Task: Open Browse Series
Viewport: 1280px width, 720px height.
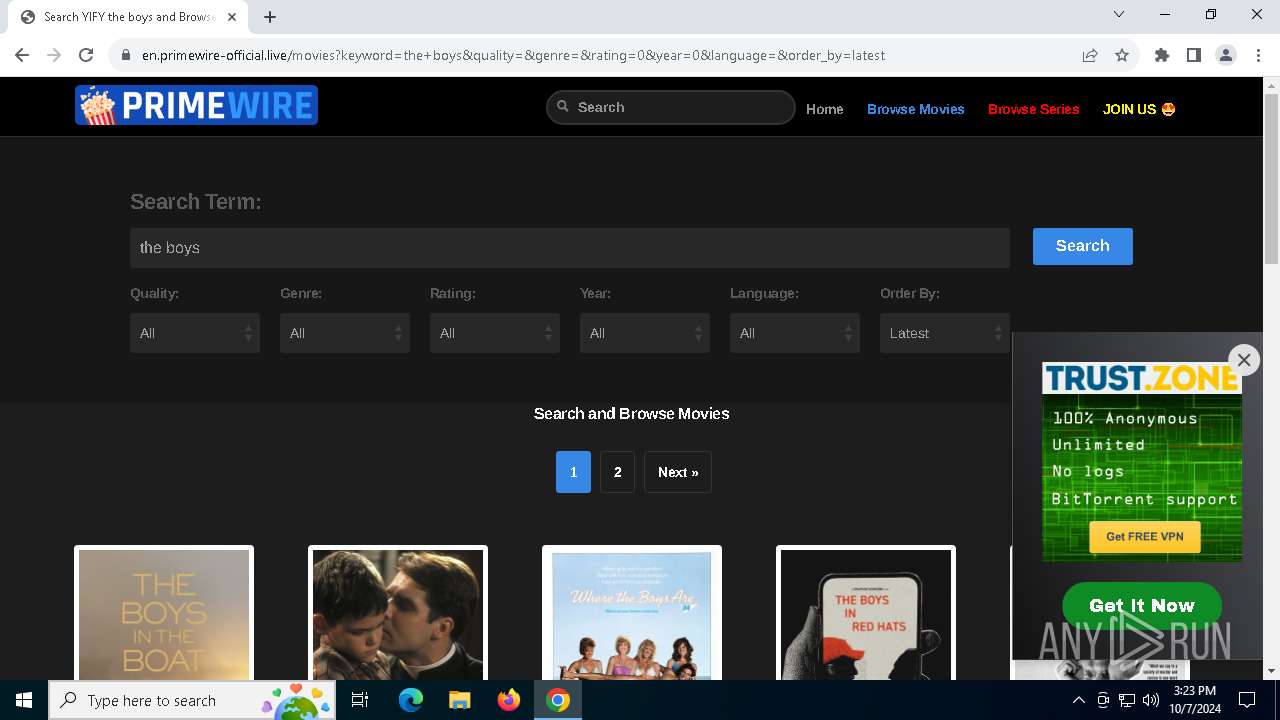Action: (x=1034, y=109)
